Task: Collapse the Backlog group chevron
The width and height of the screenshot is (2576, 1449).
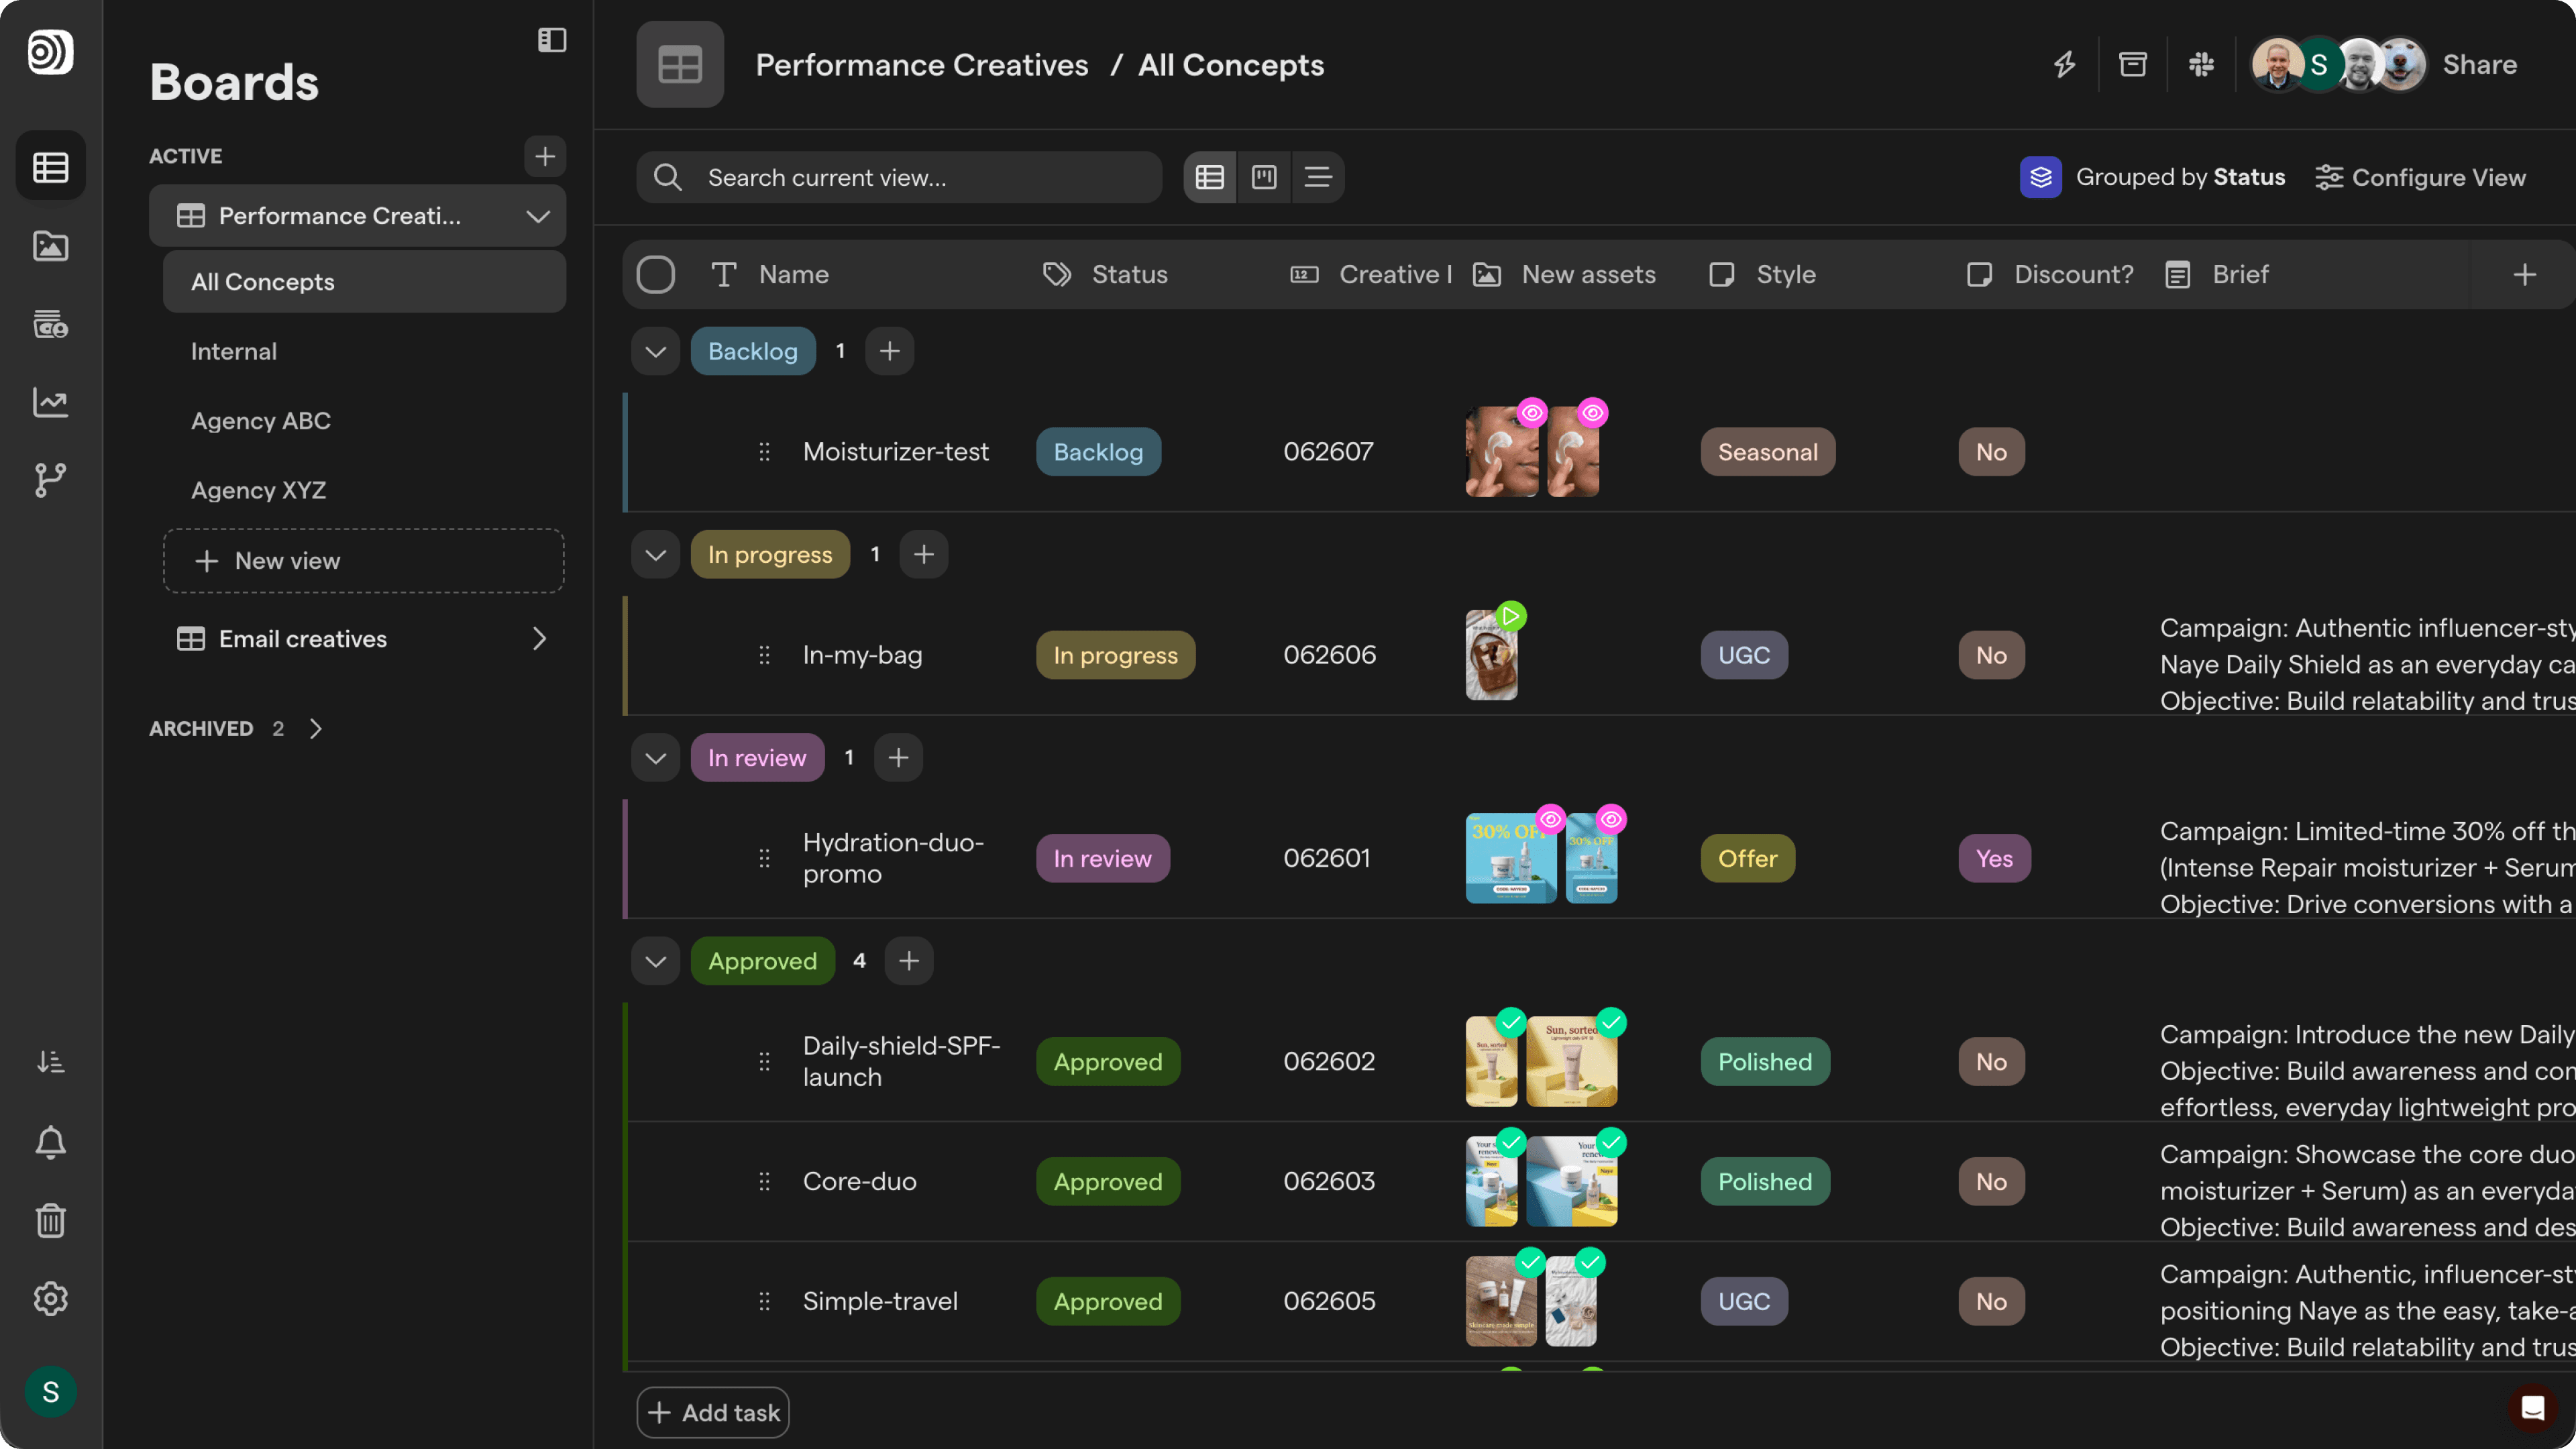Action: tap(656, 351)
